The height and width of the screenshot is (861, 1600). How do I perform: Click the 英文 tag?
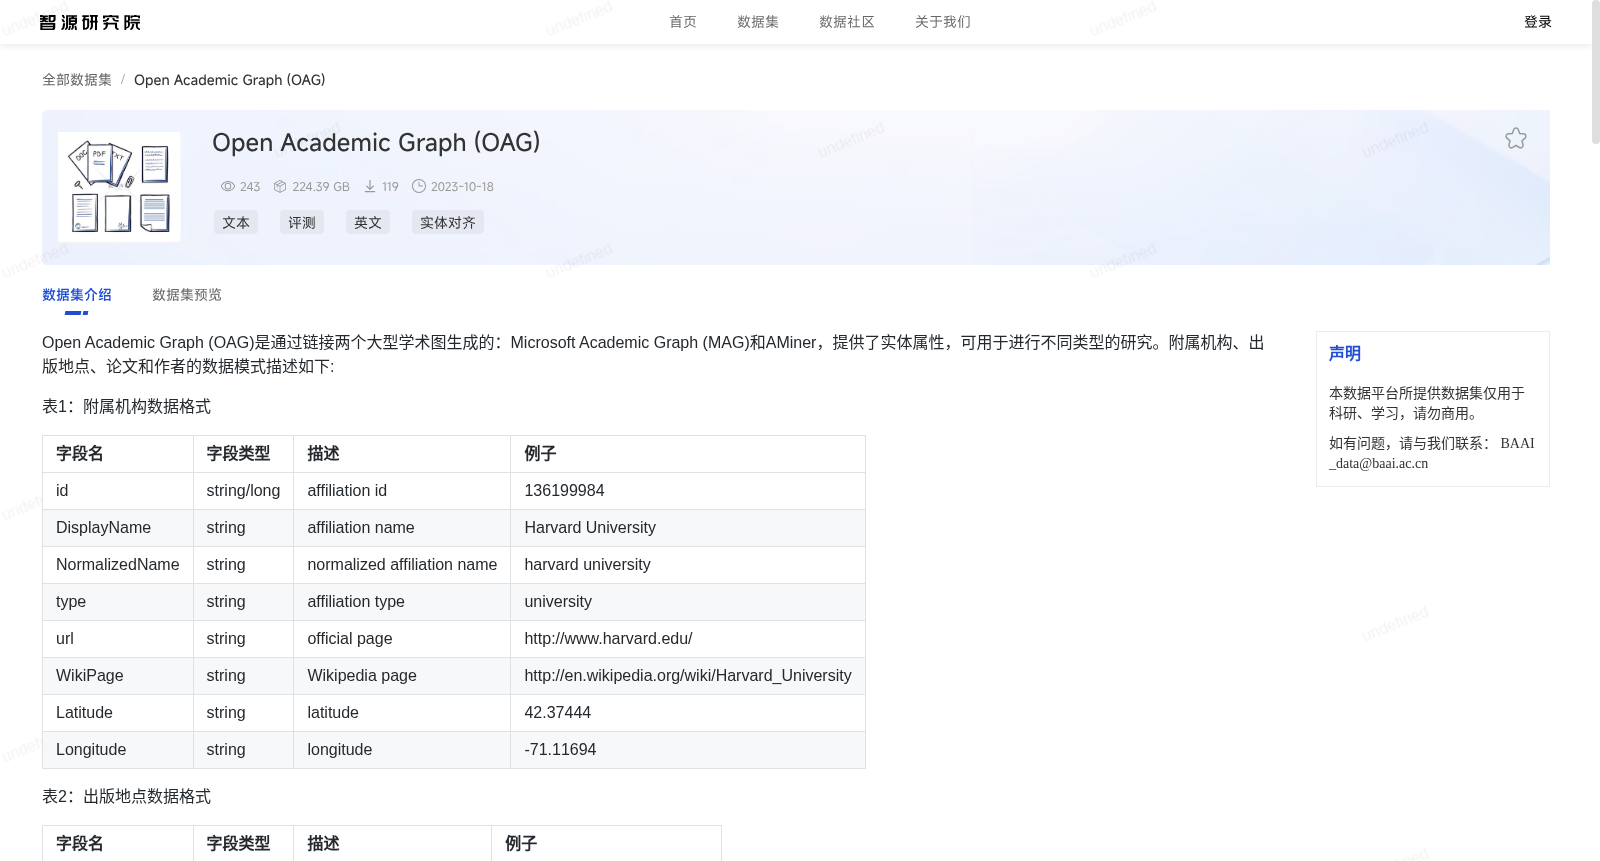click(x=368, y=222)
